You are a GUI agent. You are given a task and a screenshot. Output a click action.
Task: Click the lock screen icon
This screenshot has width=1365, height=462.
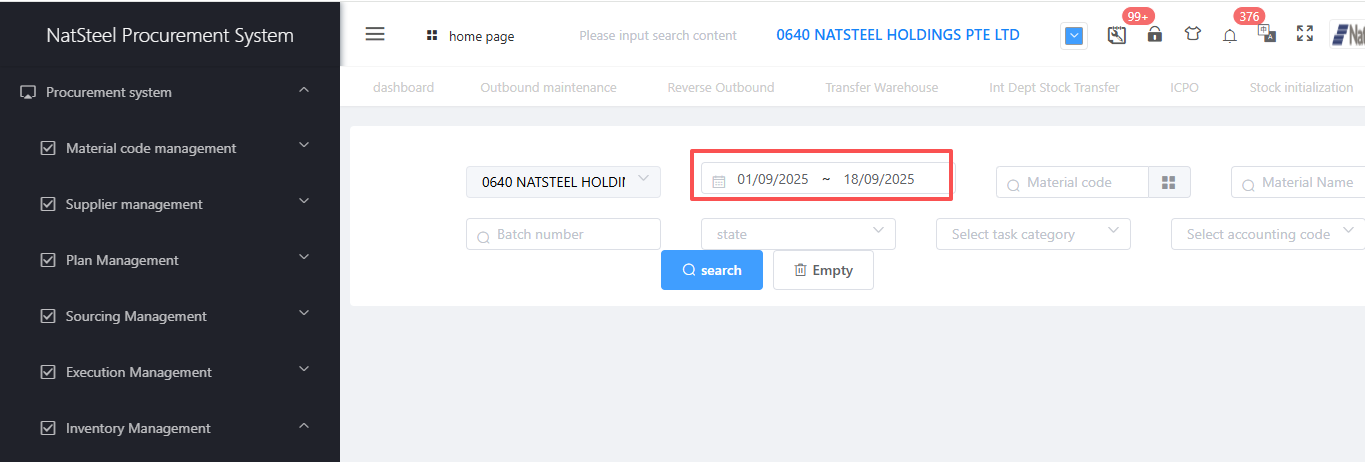(x=1155, y=34)
